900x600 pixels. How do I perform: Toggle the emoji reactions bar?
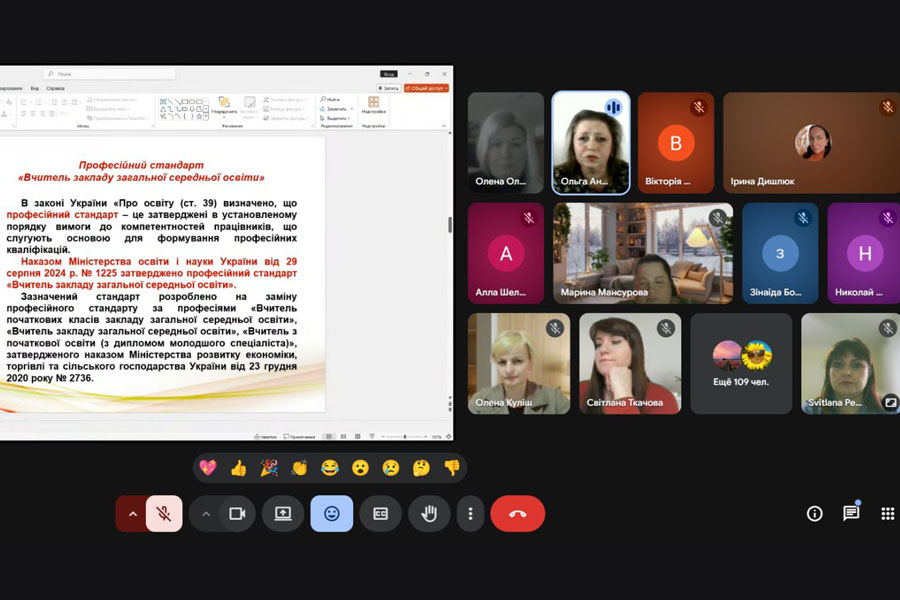[x=332, y=513]
